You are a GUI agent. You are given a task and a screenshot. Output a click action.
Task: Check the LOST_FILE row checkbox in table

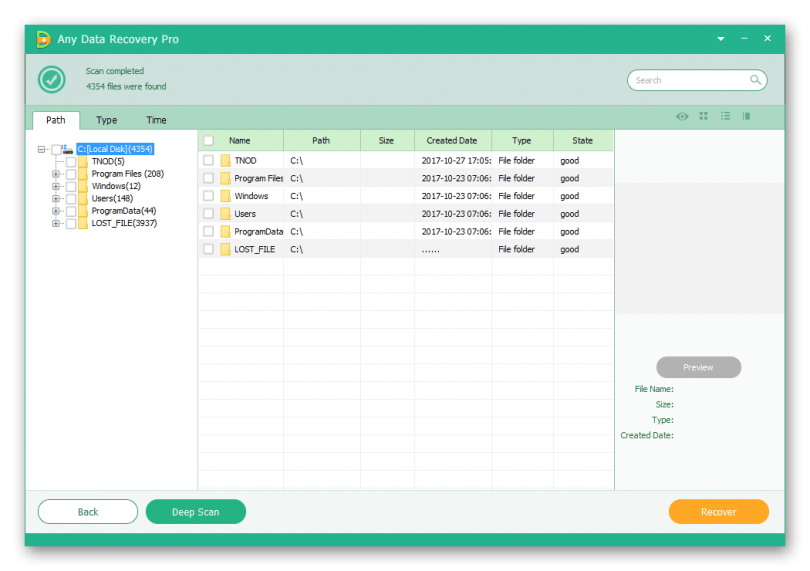209,249
